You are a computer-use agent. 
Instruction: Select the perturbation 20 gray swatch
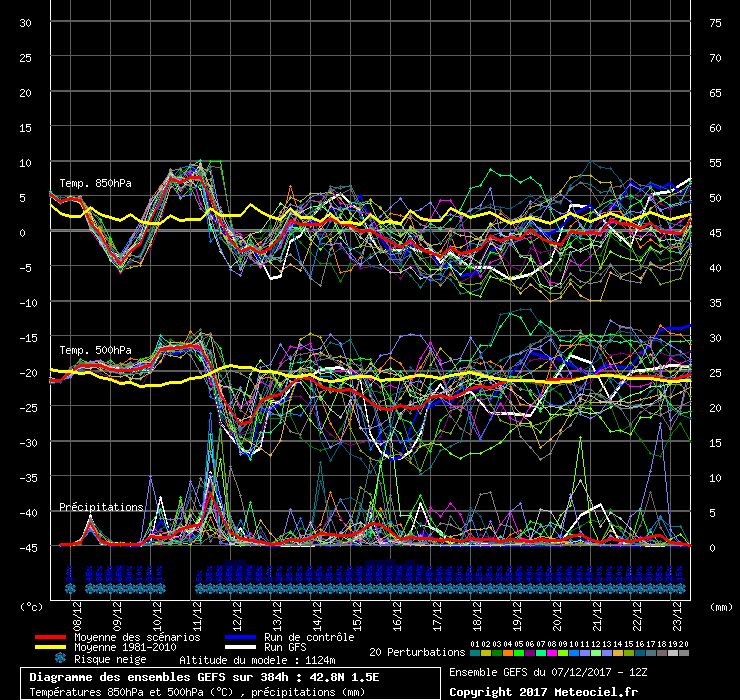(x=684, y=653)
